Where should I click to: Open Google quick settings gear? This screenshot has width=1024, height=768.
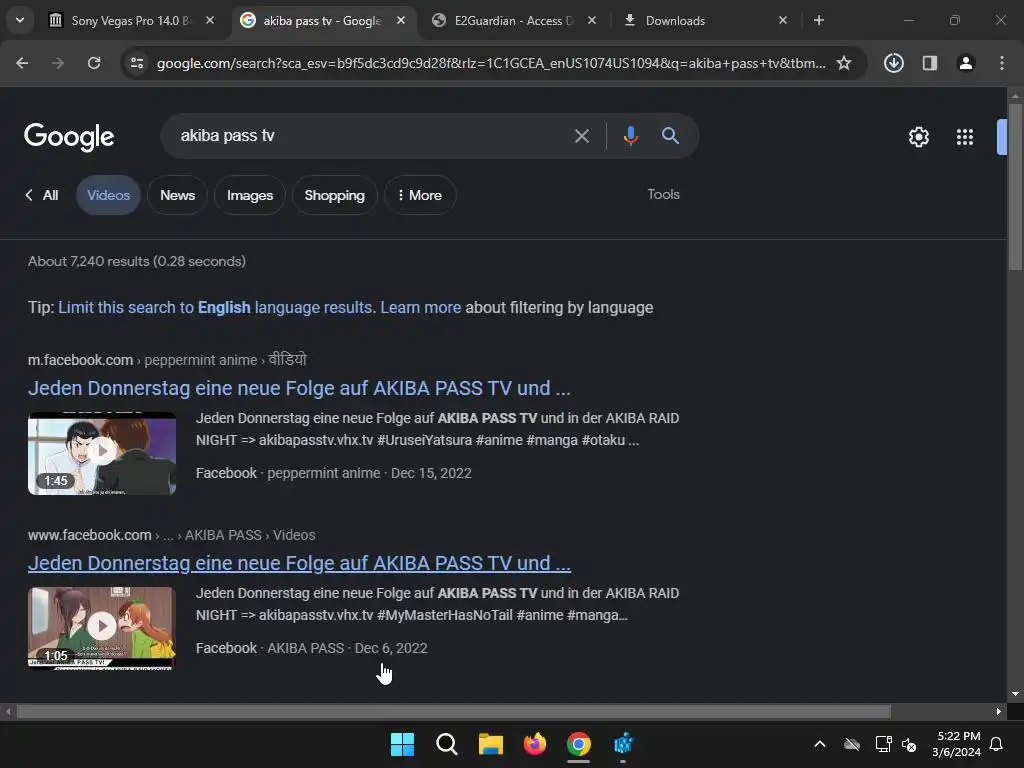click(919, 136)
